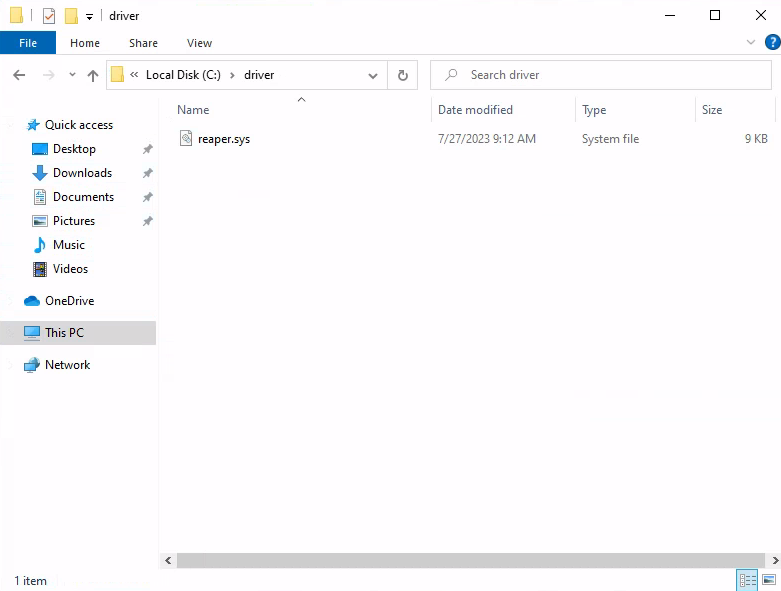Click the New folder quick access icon
Screen dimensions: 781x591
(71, 16)
